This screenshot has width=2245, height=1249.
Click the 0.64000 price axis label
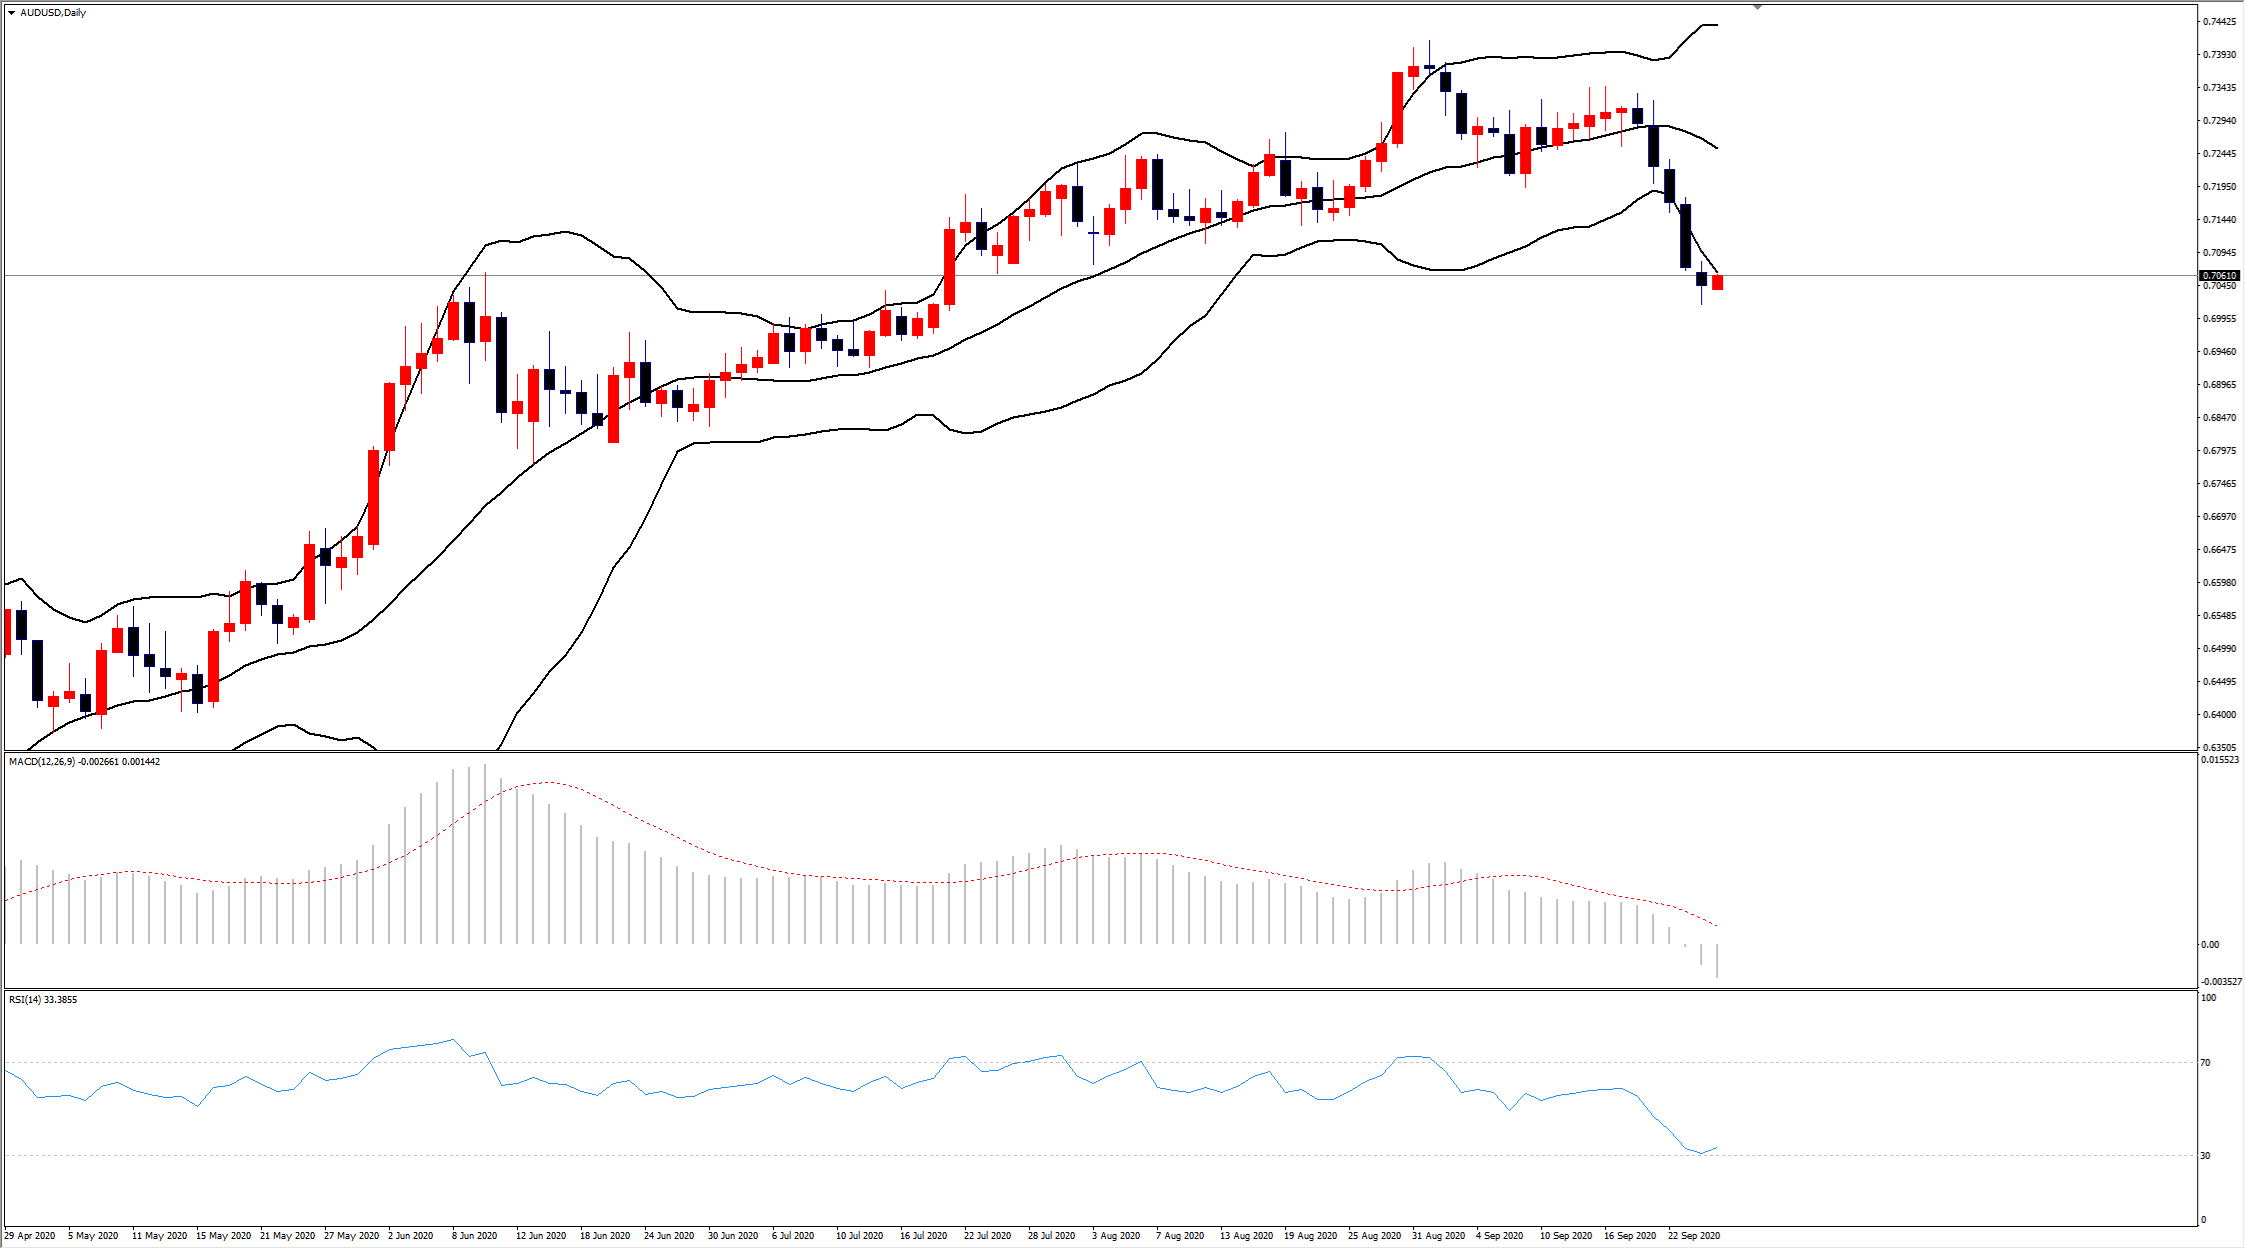click(2217, 715)
